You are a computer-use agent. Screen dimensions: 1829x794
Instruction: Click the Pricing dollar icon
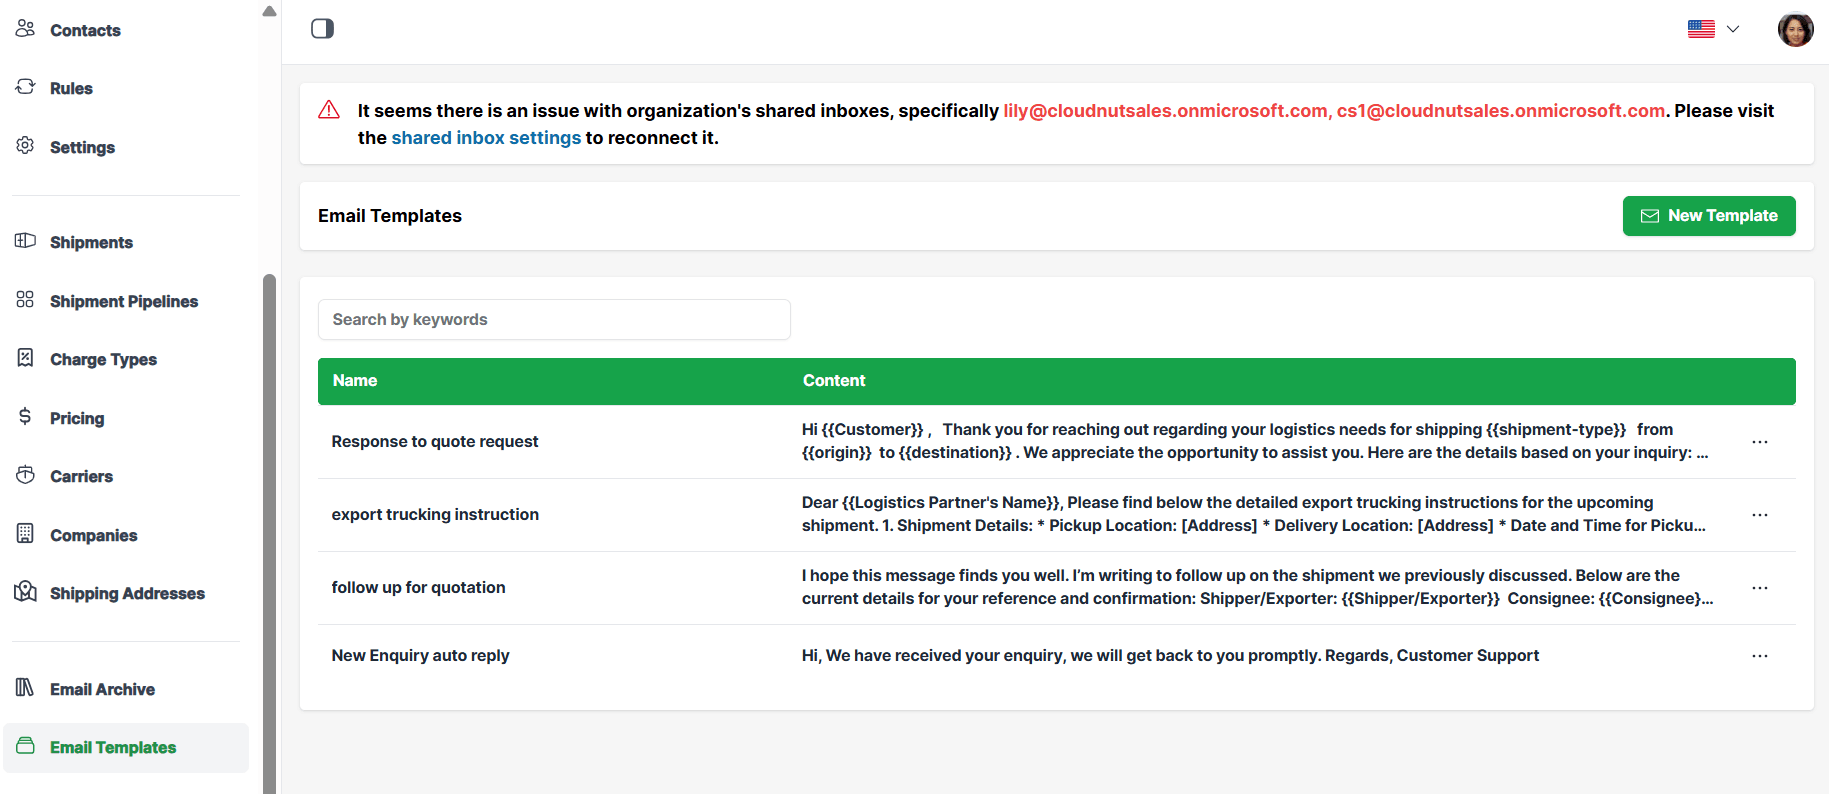[25, 417]
